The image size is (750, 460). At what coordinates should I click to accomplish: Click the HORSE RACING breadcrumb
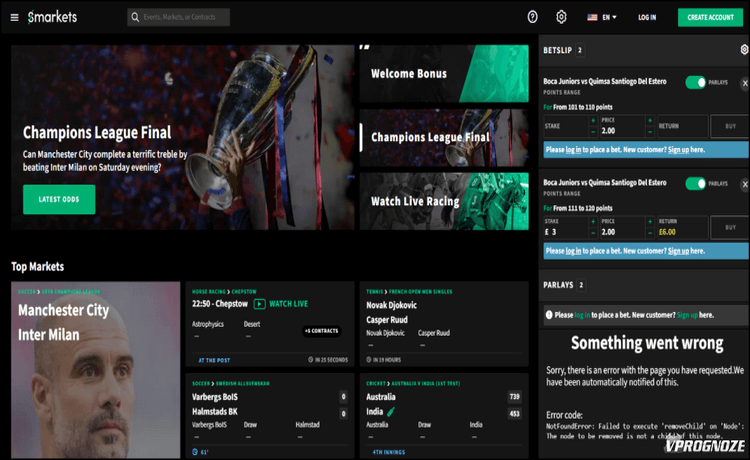(209, 292)
